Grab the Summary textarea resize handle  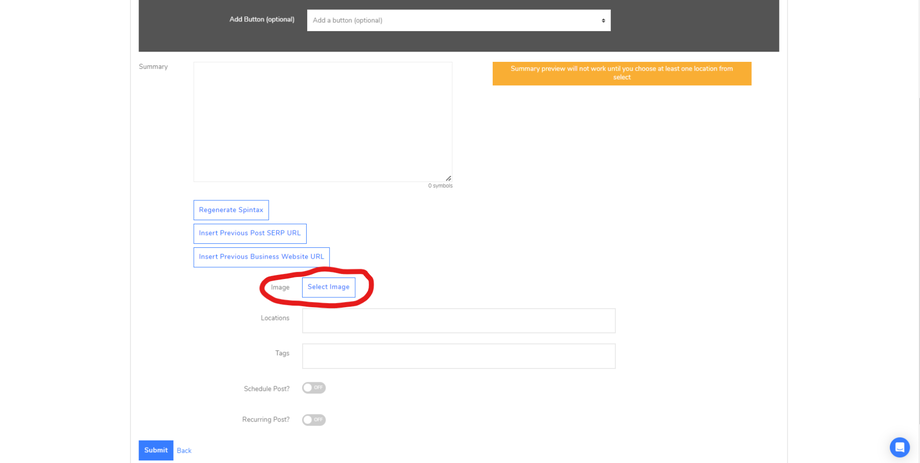pyautogui.click(x=448, y=178)
